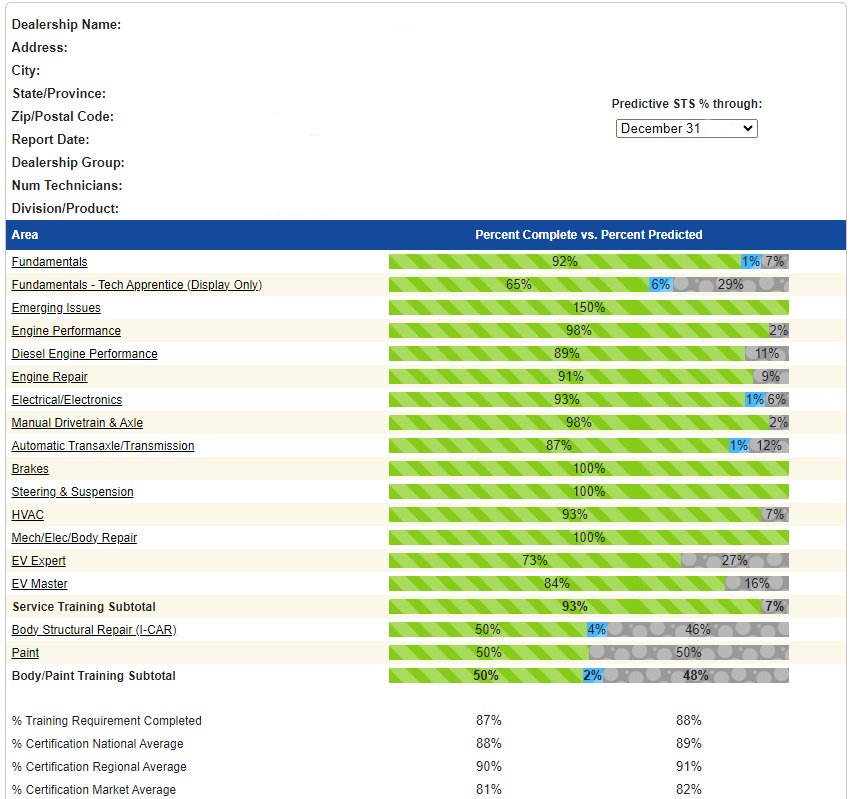This screenshot has width=852, height=799.
Task: Open the EV Master link
Action: click(40, 584)
